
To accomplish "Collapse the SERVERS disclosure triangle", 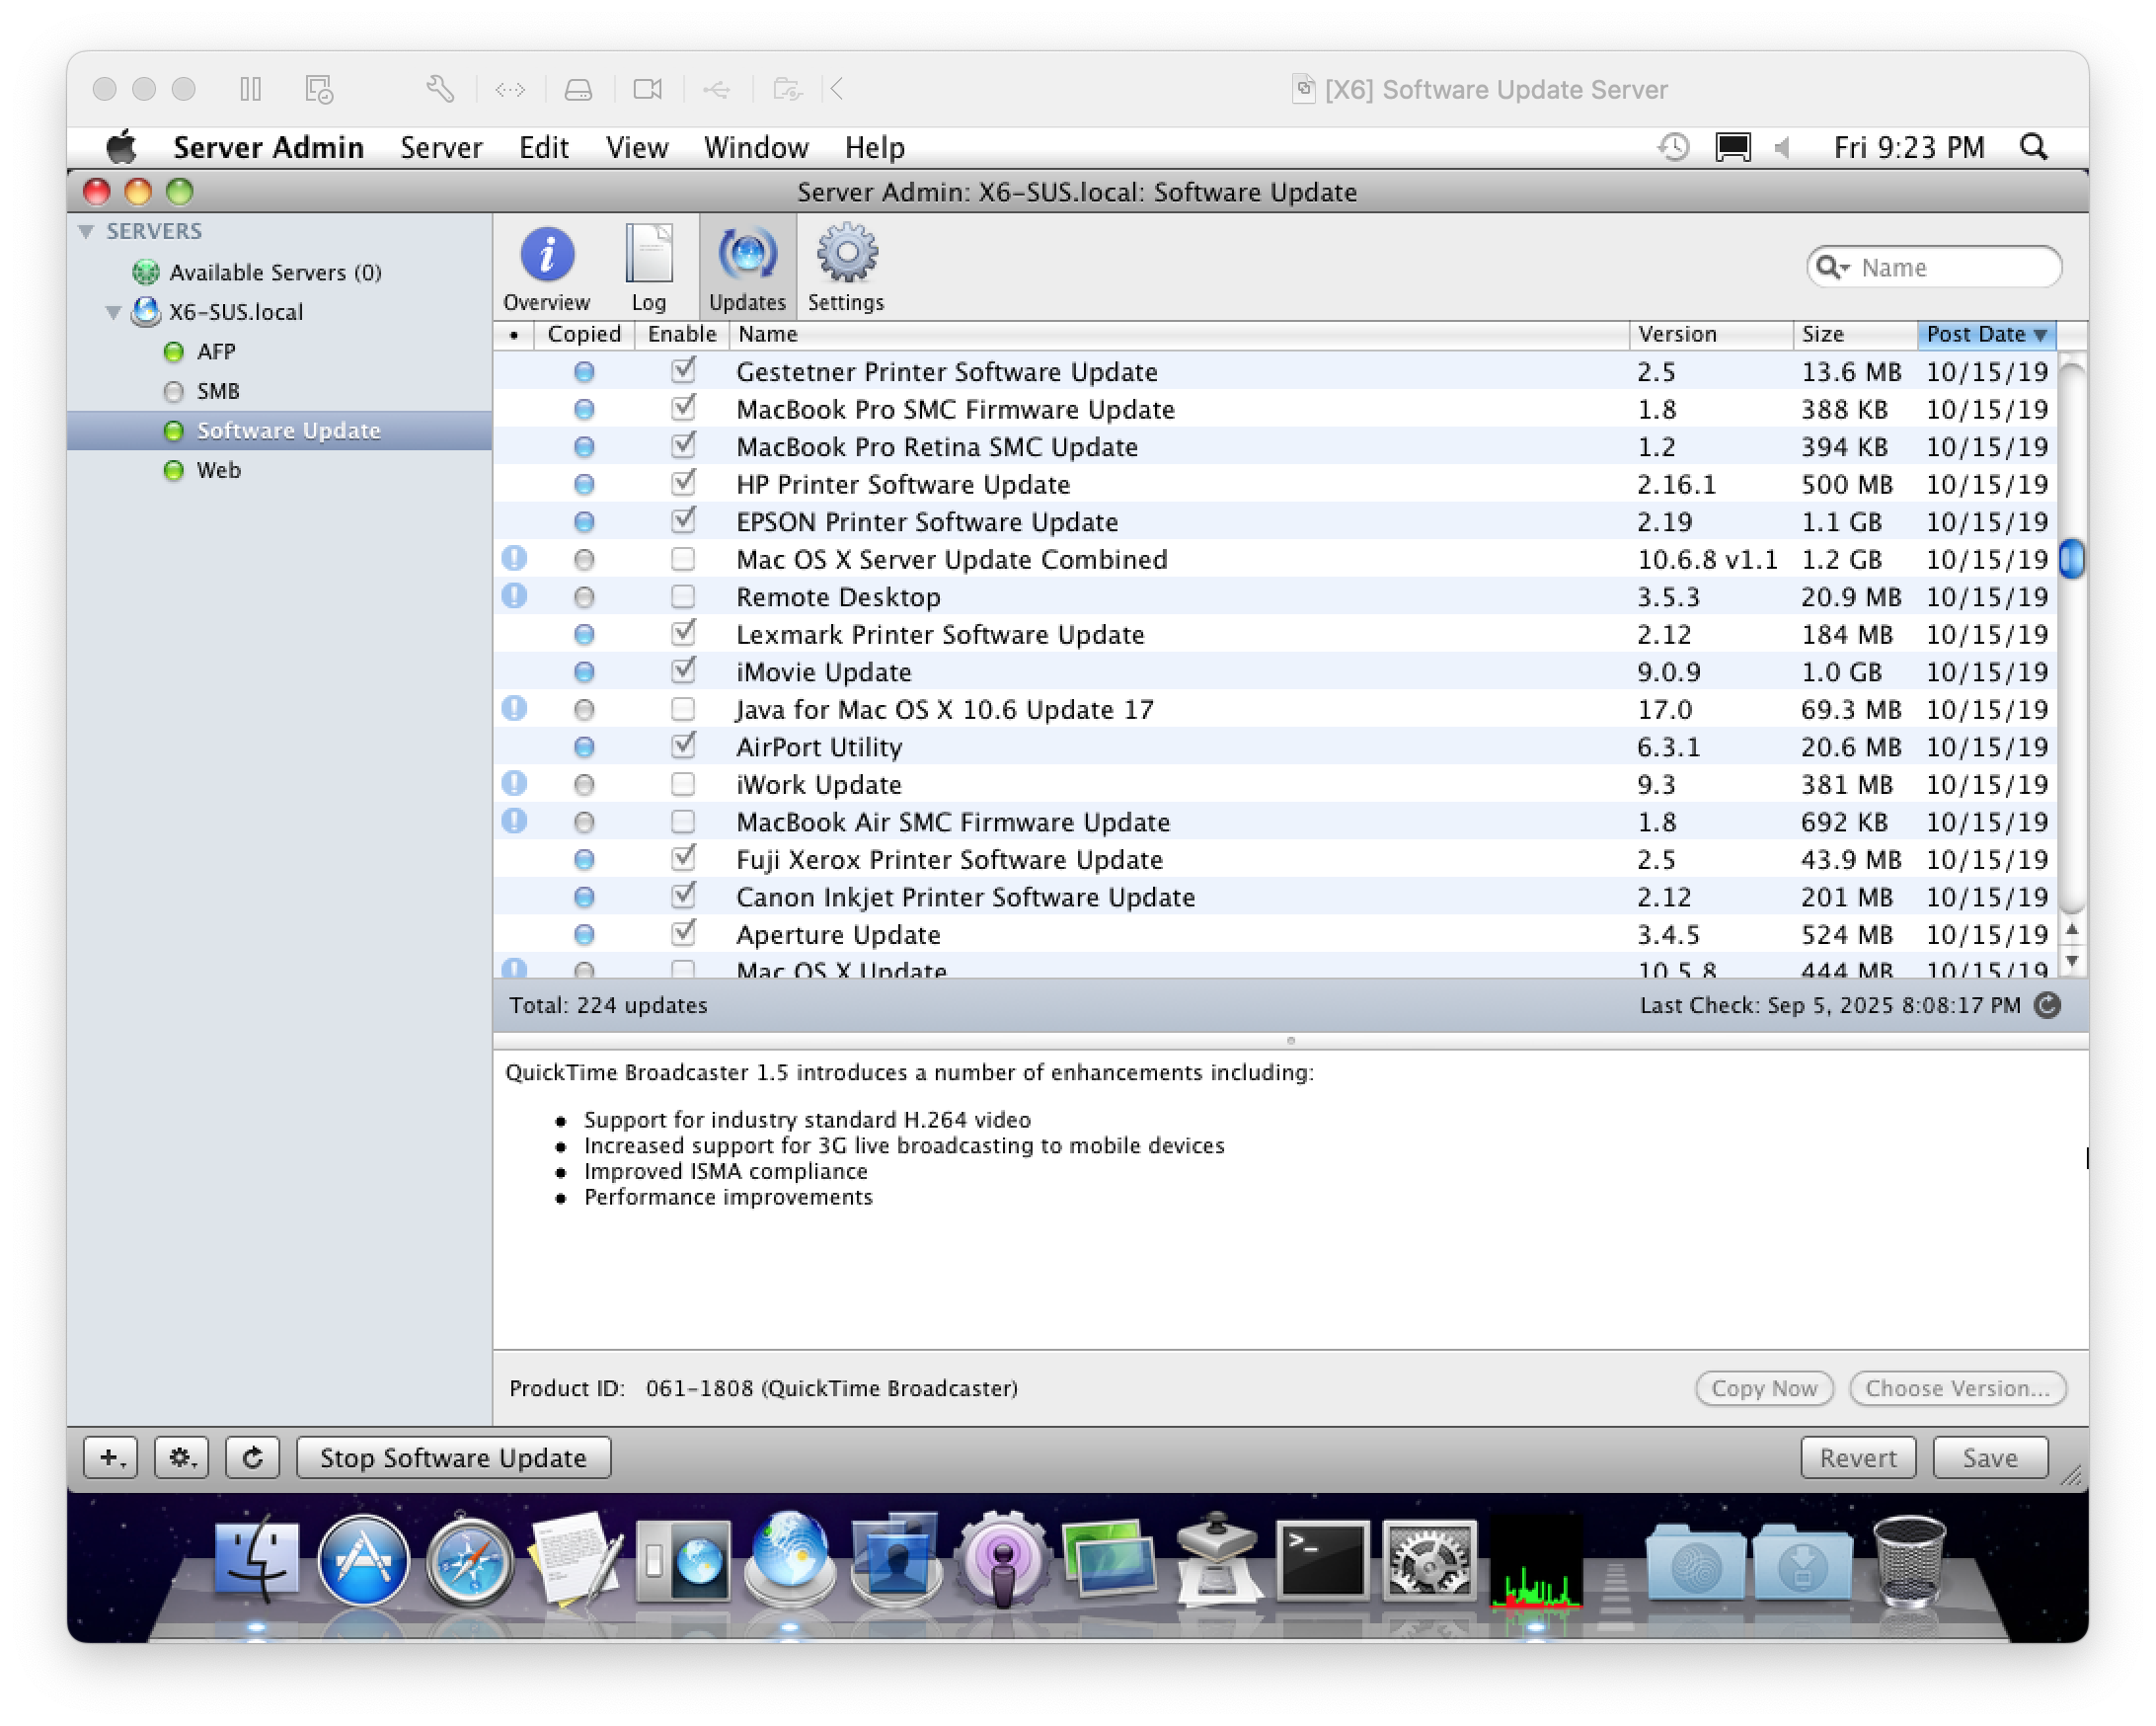I will tap(87, 231).
